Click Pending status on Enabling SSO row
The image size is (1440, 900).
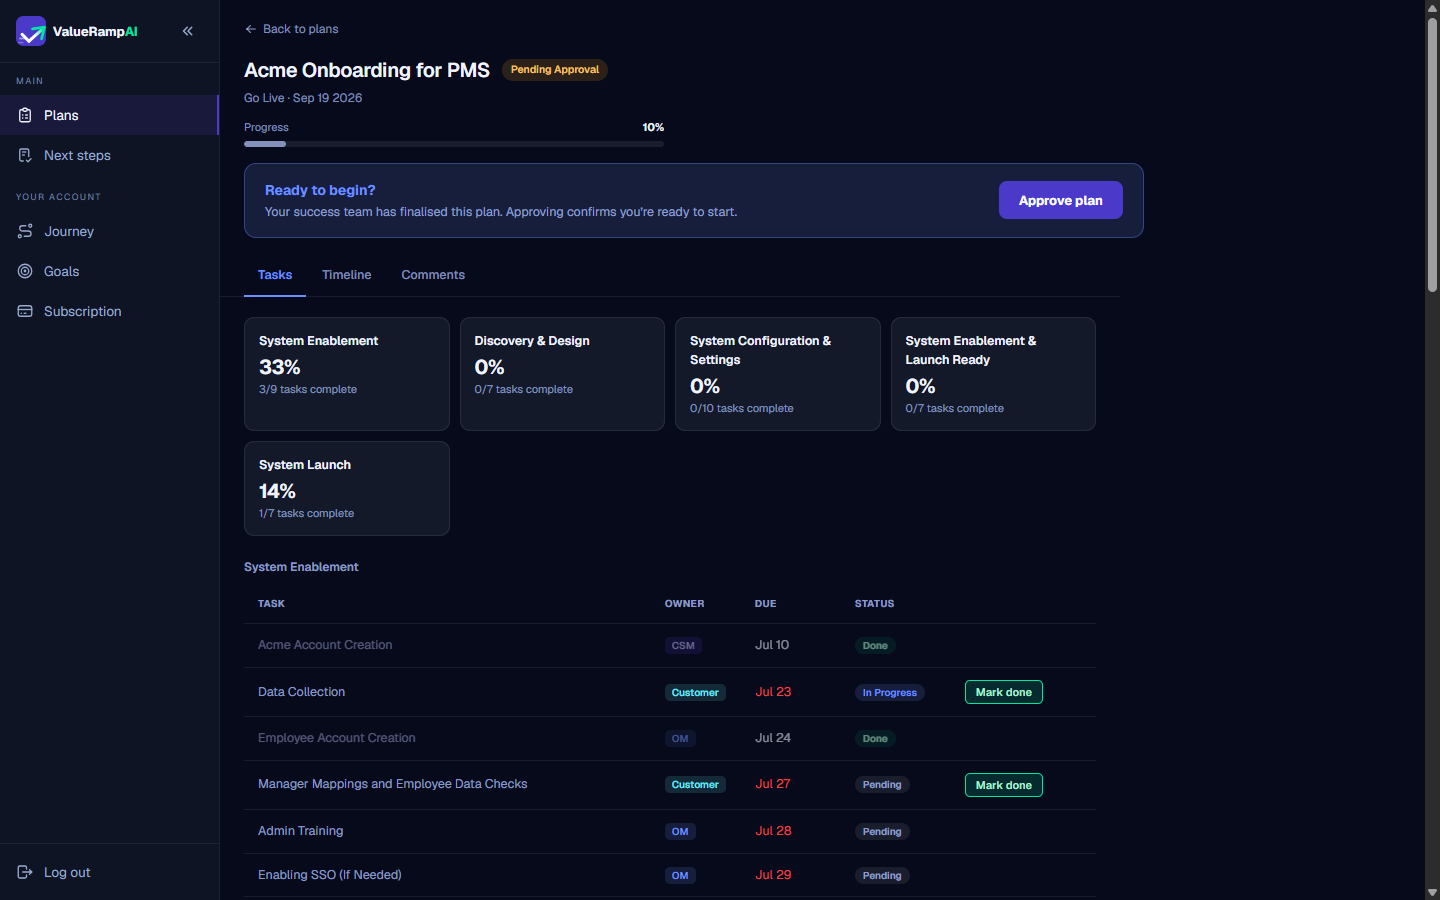882,876
